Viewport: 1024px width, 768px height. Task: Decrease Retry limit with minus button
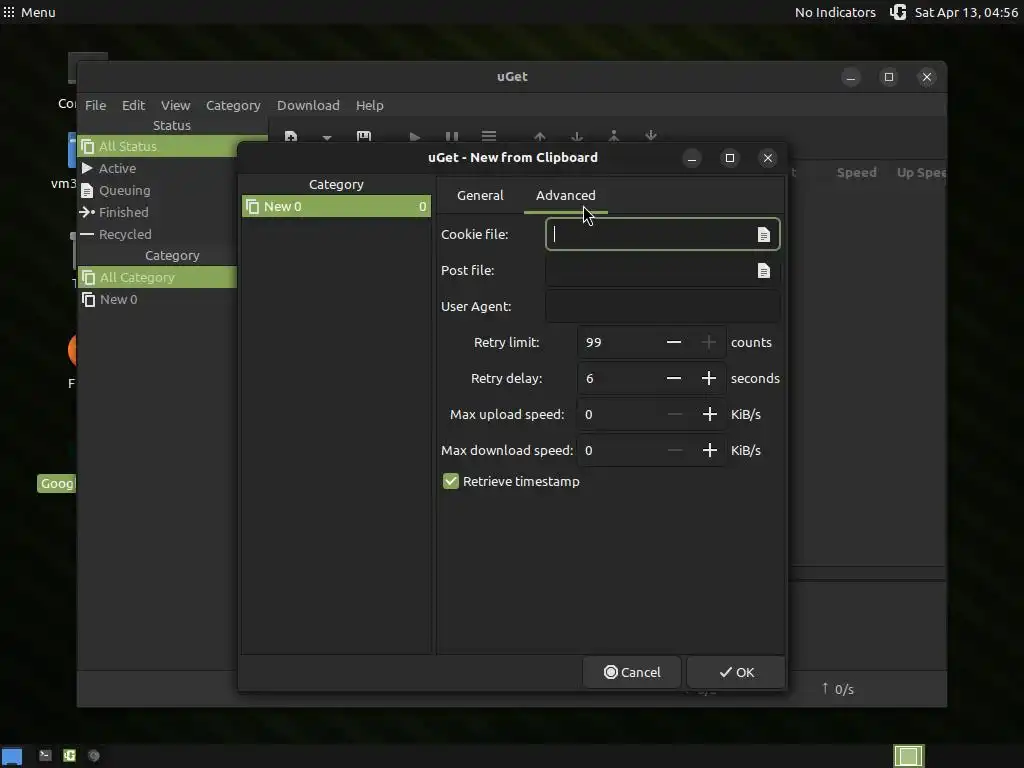click(x=674, y=342)
